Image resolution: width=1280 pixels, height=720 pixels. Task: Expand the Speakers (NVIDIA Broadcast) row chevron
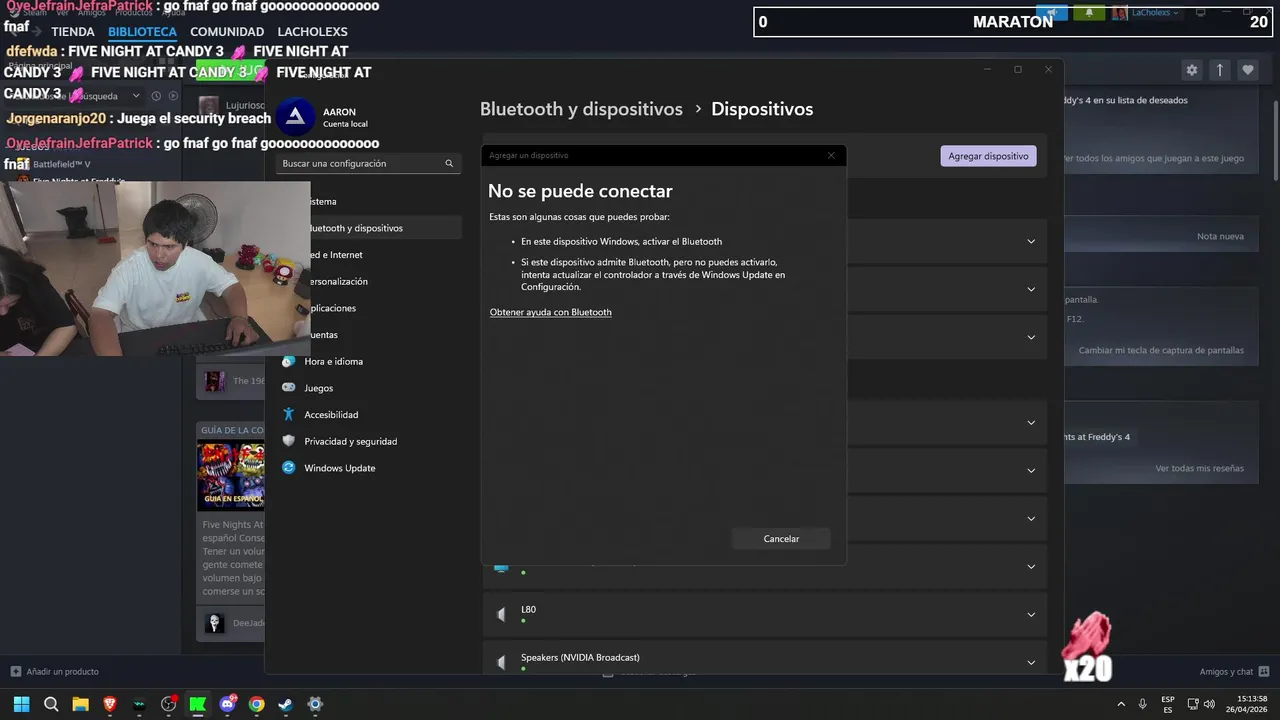(1031, 662)
